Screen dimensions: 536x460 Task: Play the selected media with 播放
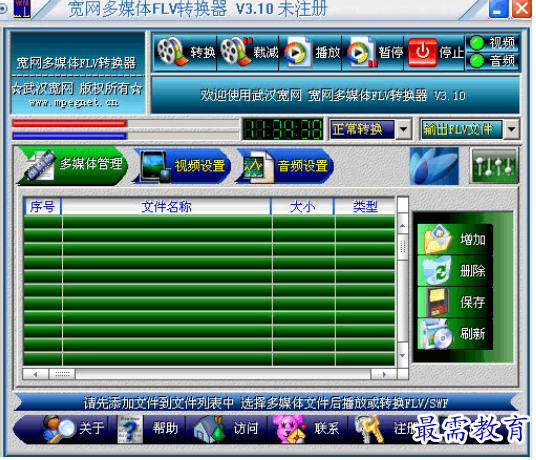[x=298, y=52]
